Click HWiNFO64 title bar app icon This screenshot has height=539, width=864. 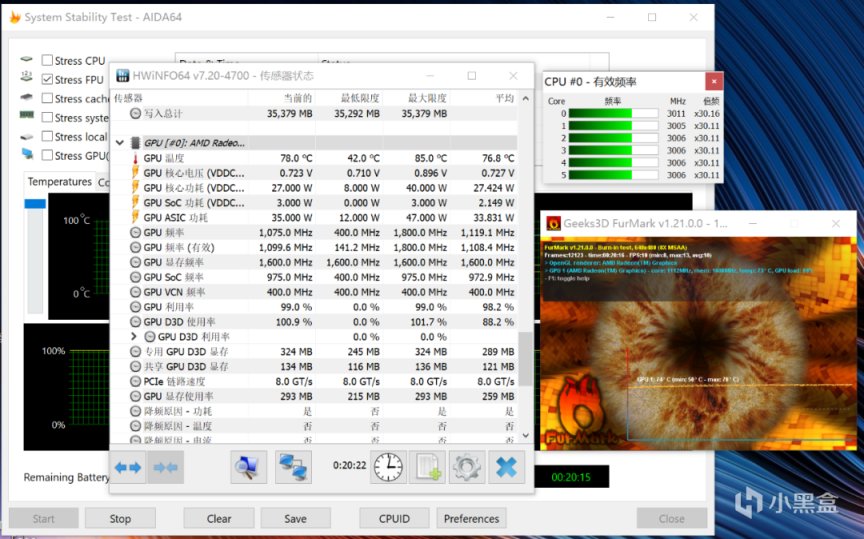click(122, 76)
